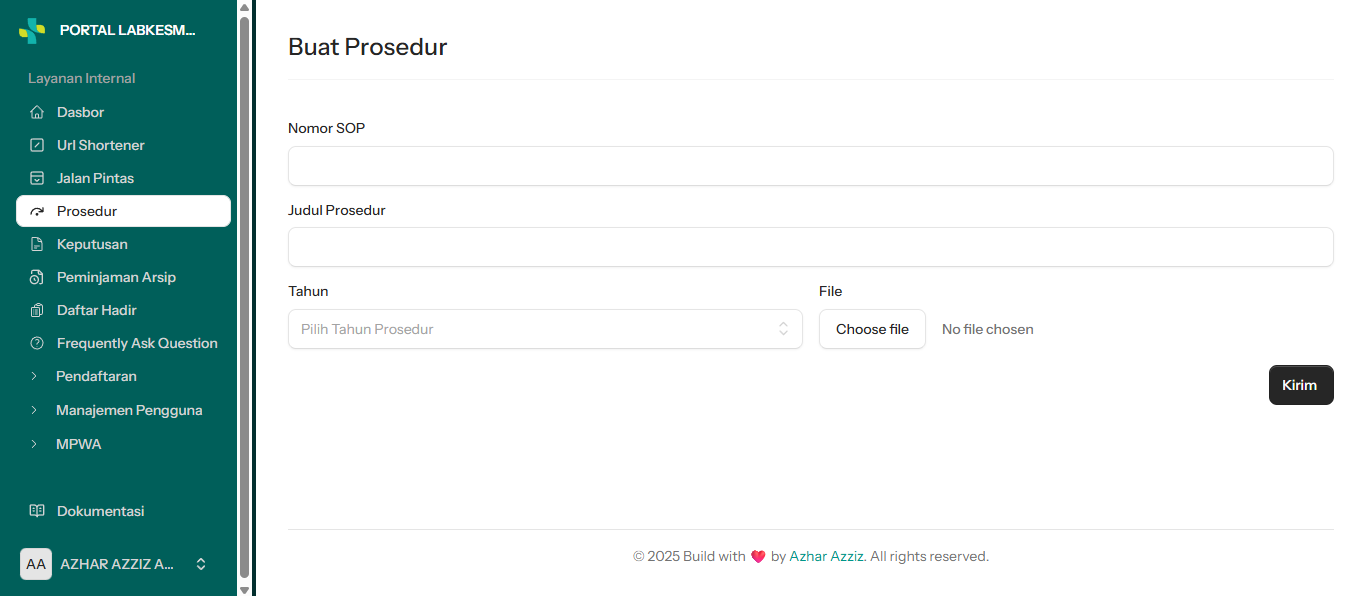Expand the MPWA submenu chevron
1365x596 pixels.
(x=34, y=444)
